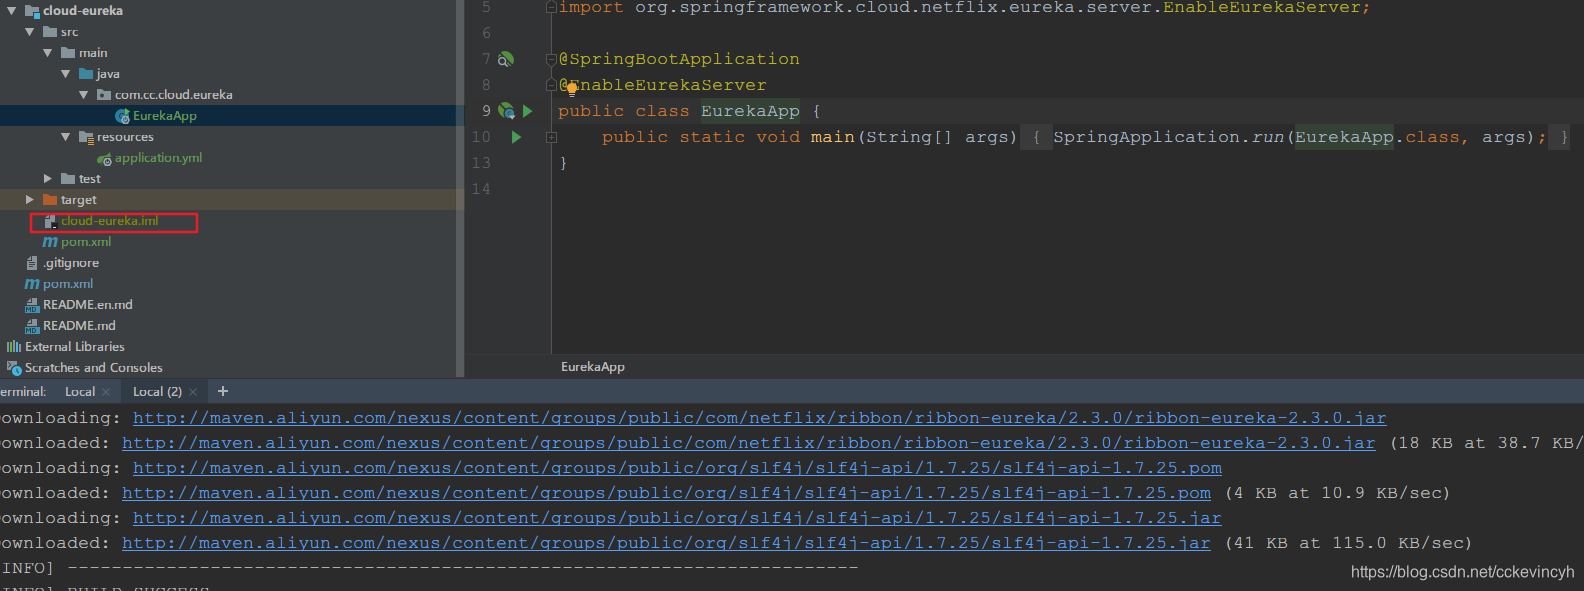Select application.yml in the project tree
Image resolution: width=1584 pixels, height=591 pixels.
point(158,158)
